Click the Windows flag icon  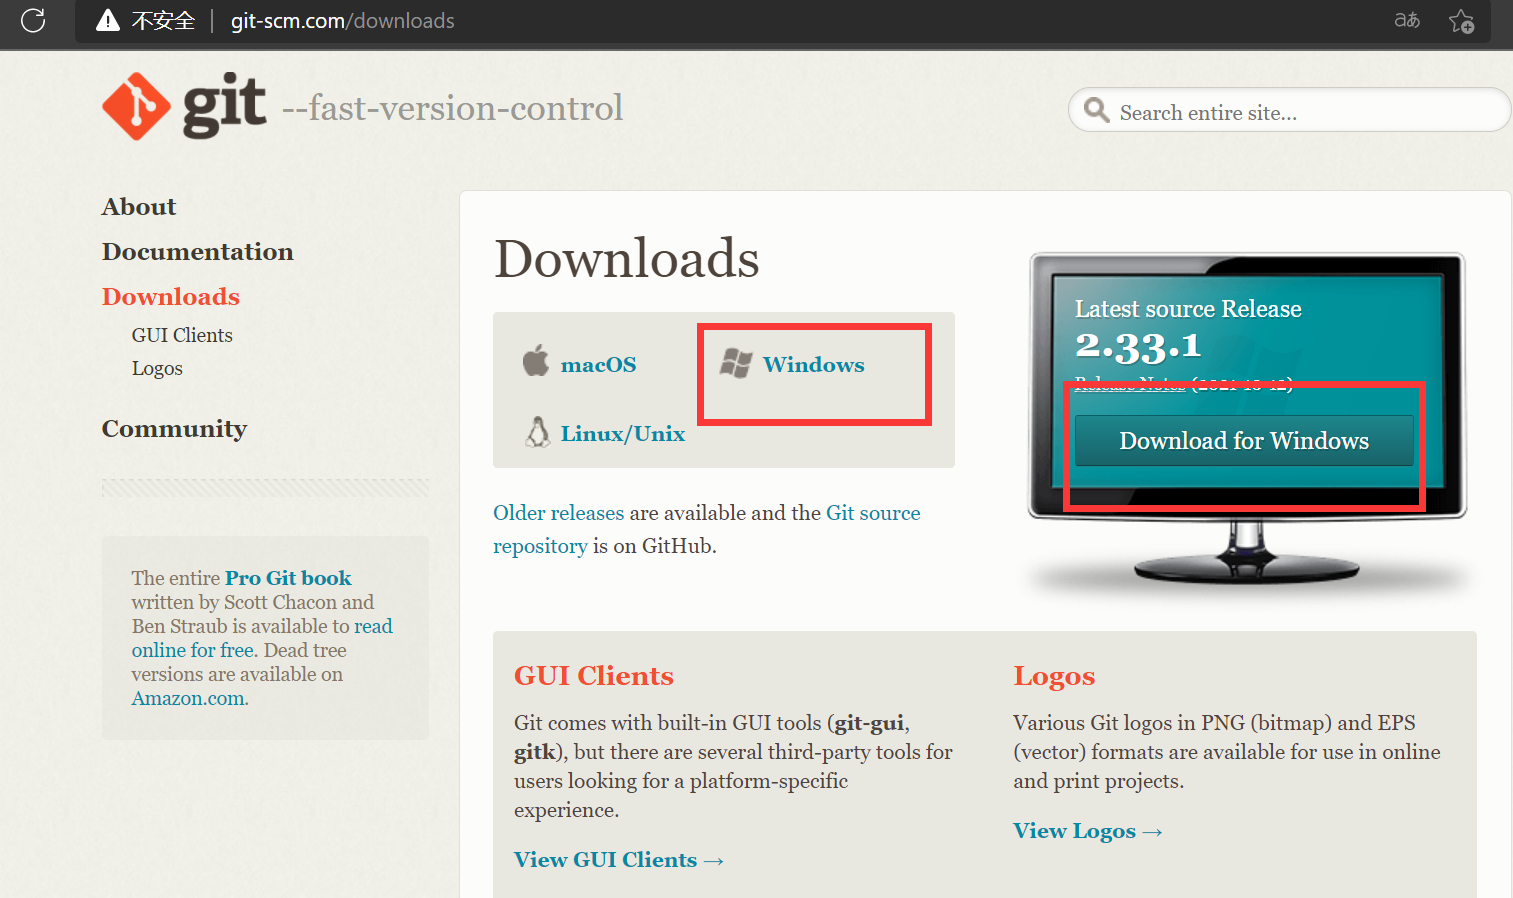pyautogui.click(x=736, y=363)
